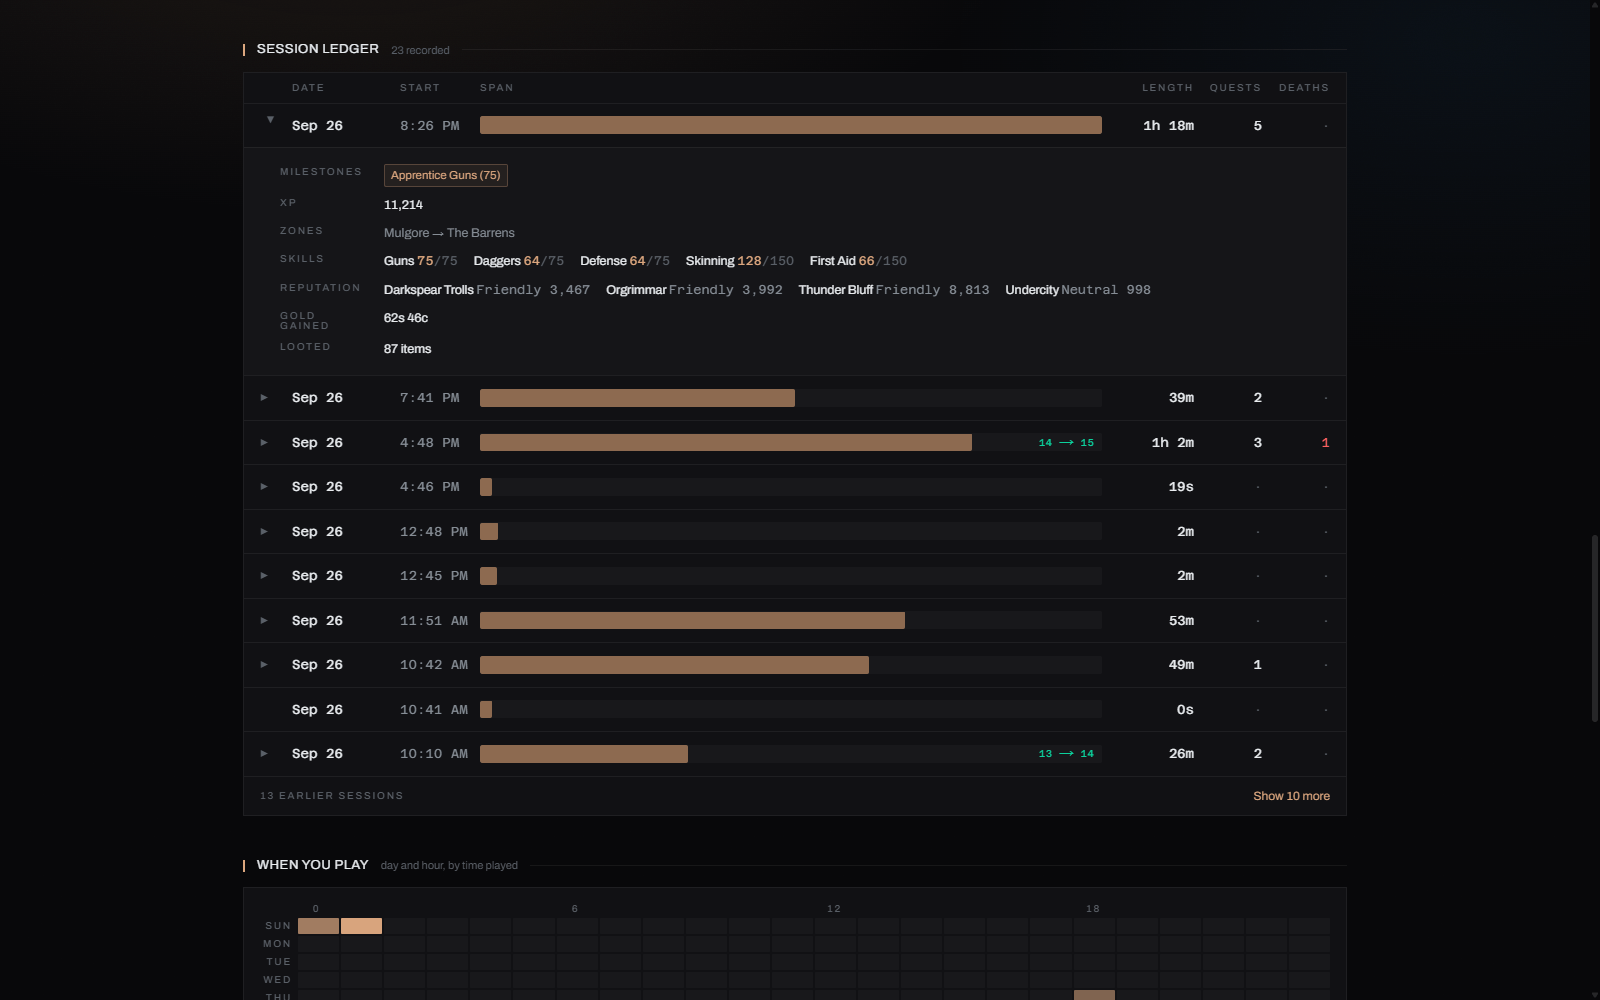Click the brightest SUN heatmap cell
1600x1000 pixels.
(361, 926)
